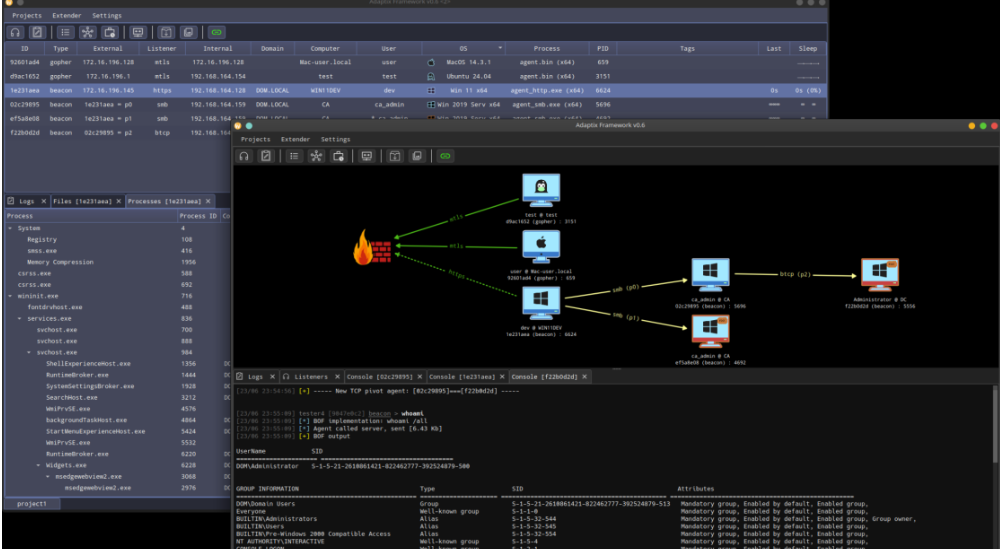Viewport: 1000px width, 549px height.
Task: Select the Administrator @ DC beacon node
Action: (882, 273)
